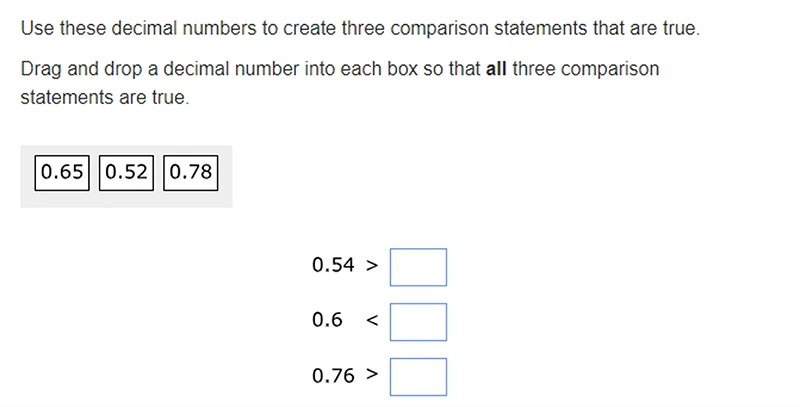Select the 0.65 number tile
Image resolution: width=800 pixels, height=407 pixels.
point(62,173)
